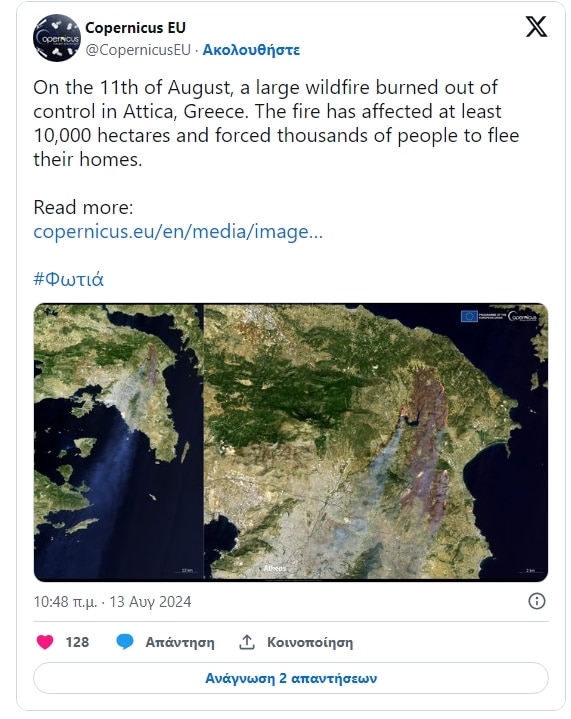Image resolution: width=571 pixels, height=719 pixels.
Task: Click the Απάντηση reply button
Action: (180, 642)
